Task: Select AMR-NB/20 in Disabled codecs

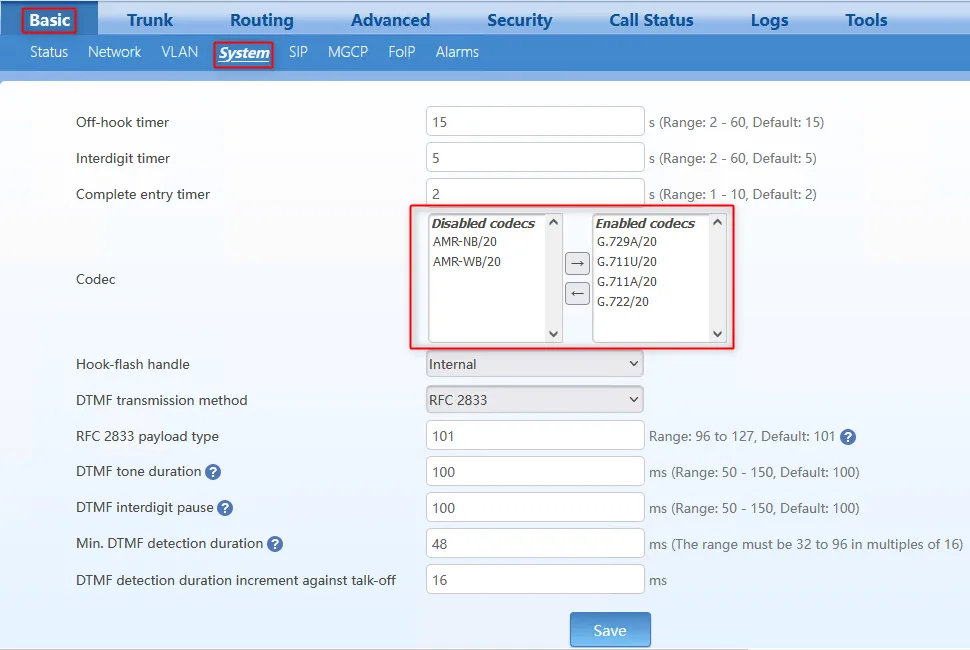Action: (x=465, y=242)
